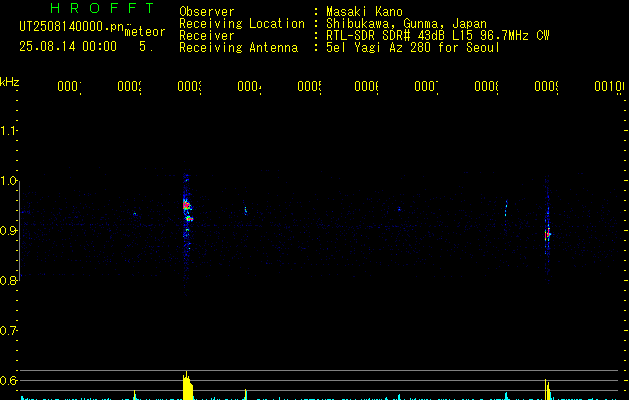Viewport: 629px width, 400px height.
Task: Click the strongest red meteor echo near 0.95 kHz
Action: point(186,206)
